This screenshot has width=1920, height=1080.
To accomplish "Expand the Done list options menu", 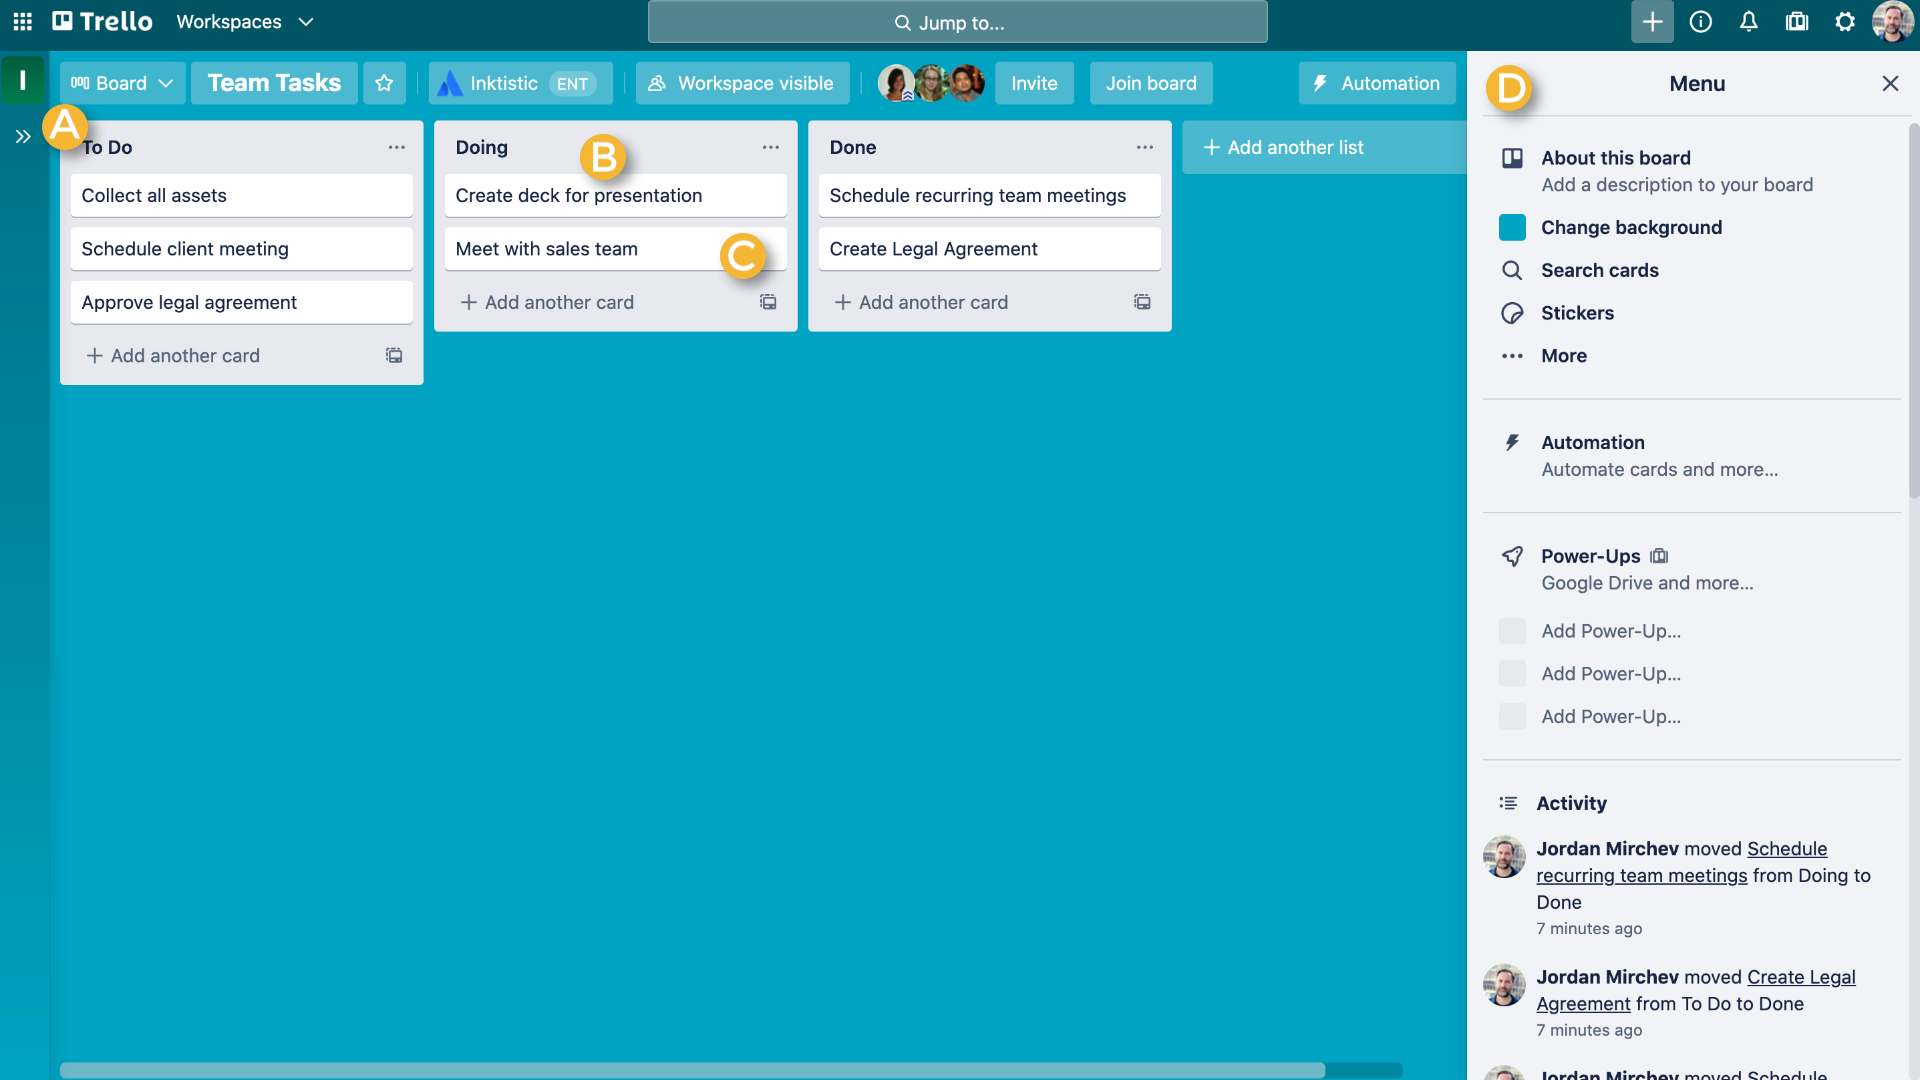I will tap(1145, 148).
